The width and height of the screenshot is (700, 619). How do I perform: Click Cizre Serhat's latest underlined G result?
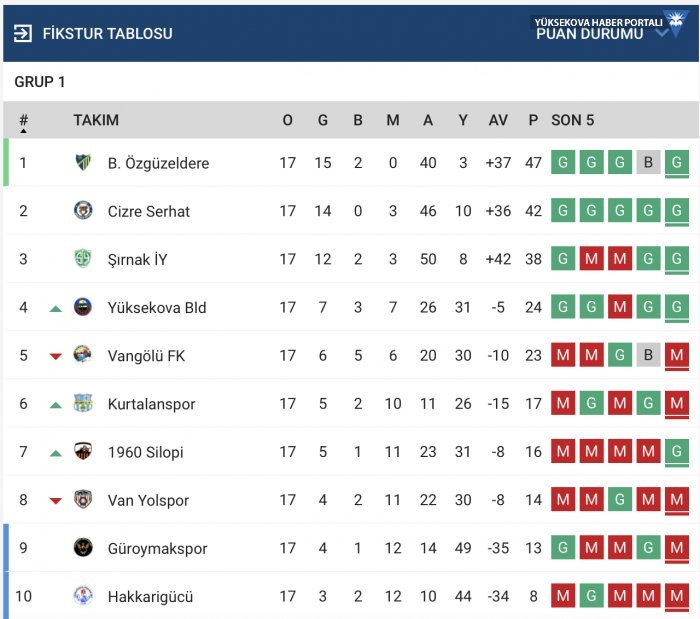pyautogui.click(x=677, y=211)
